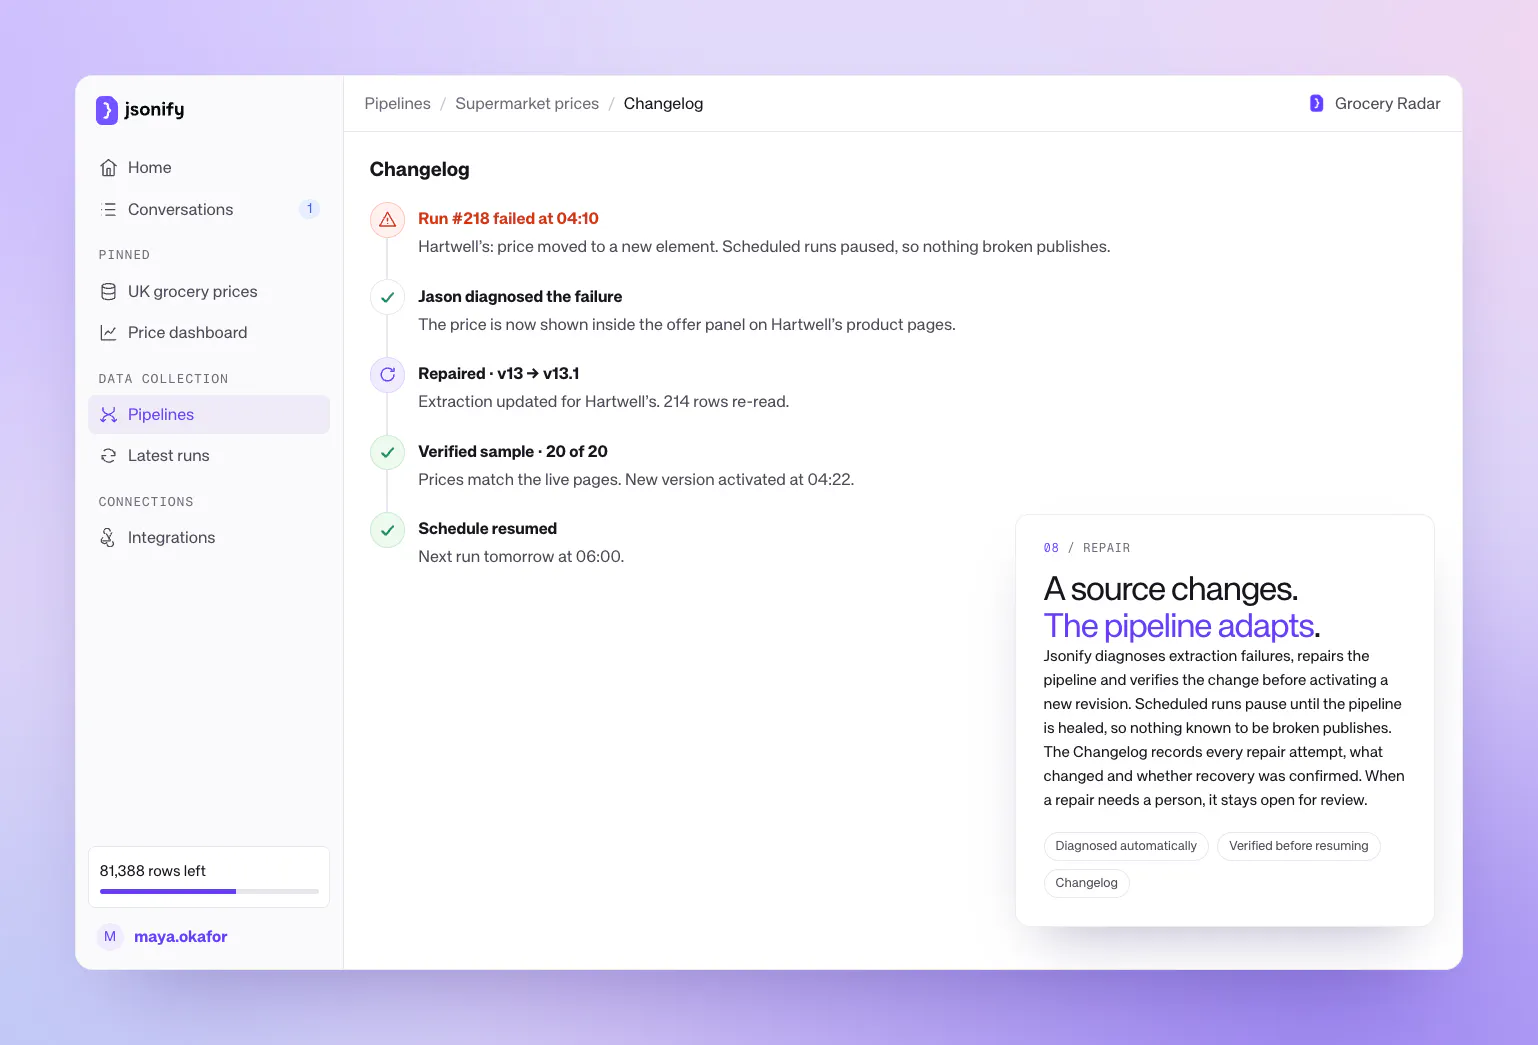
Task: Click the Verified sample 20 of 20 title
Action: tap(513, 452)
